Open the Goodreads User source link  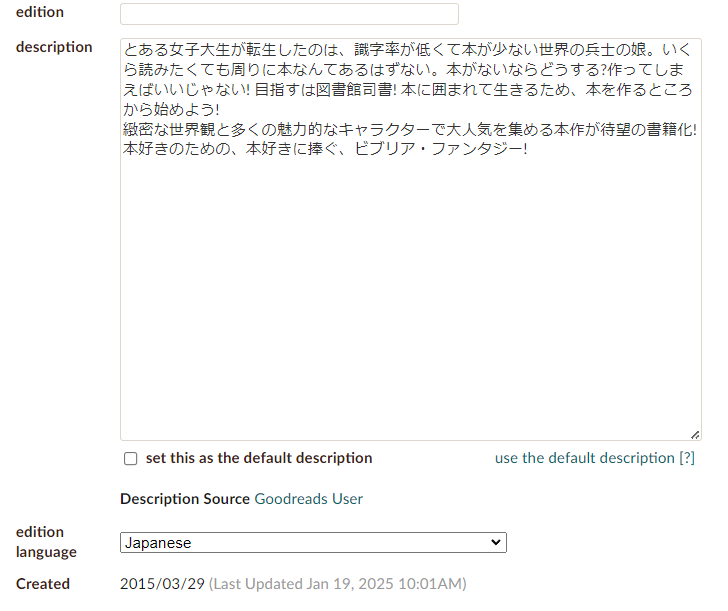pos(308,498)
